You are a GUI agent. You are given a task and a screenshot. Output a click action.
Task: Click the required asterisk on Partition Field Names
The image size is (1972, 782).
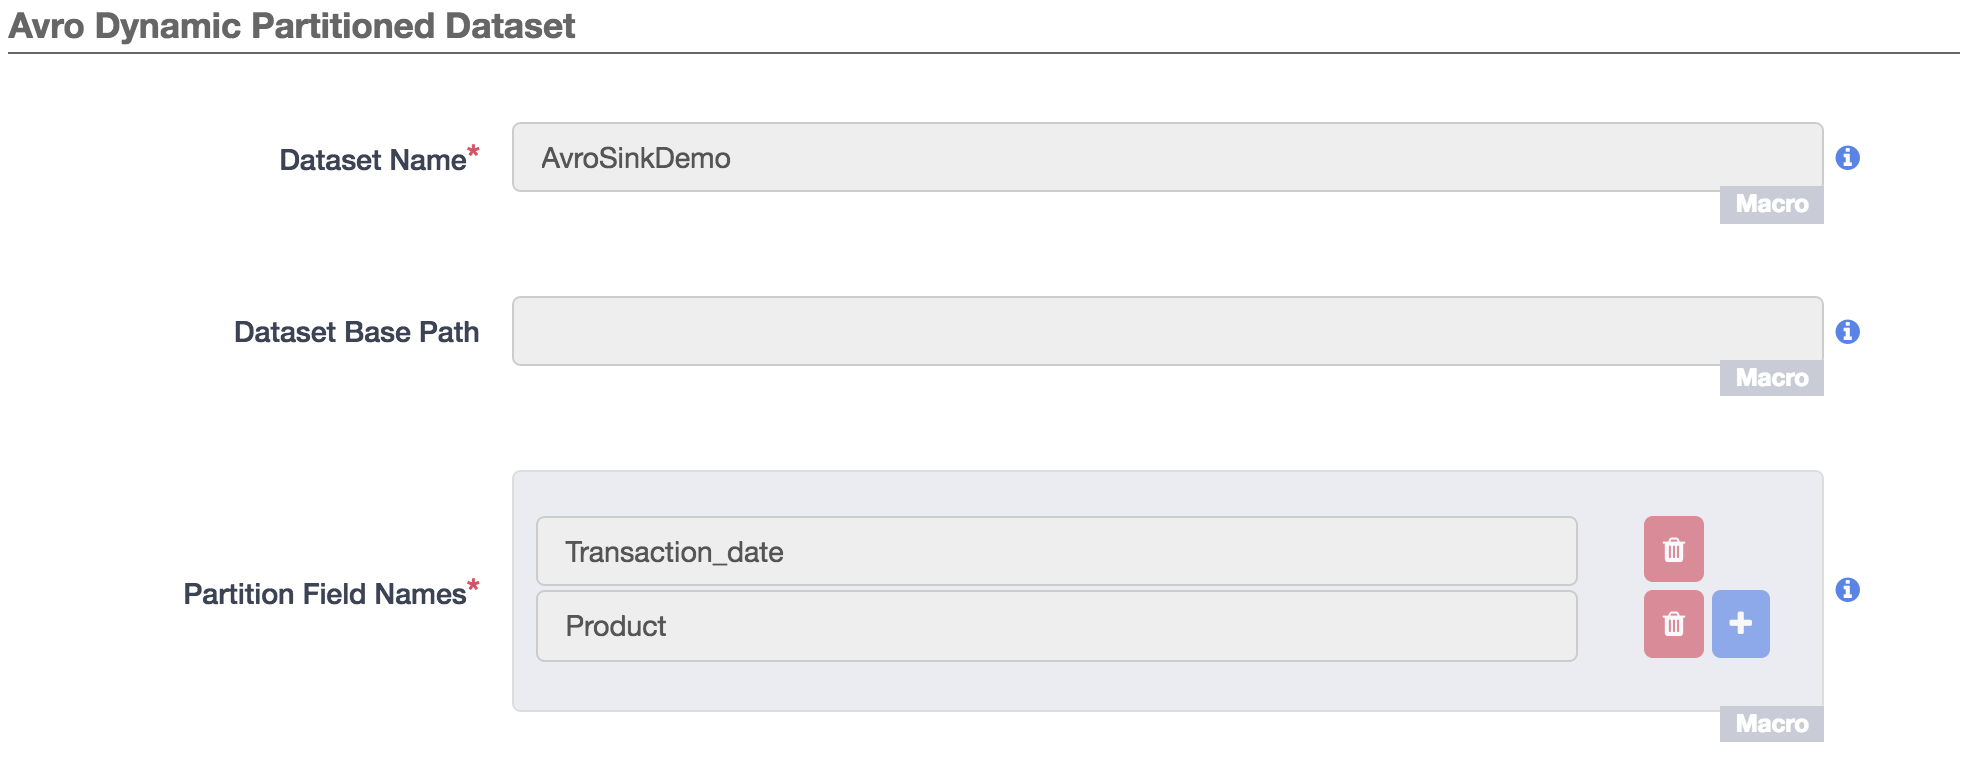[x=473, y=586]
